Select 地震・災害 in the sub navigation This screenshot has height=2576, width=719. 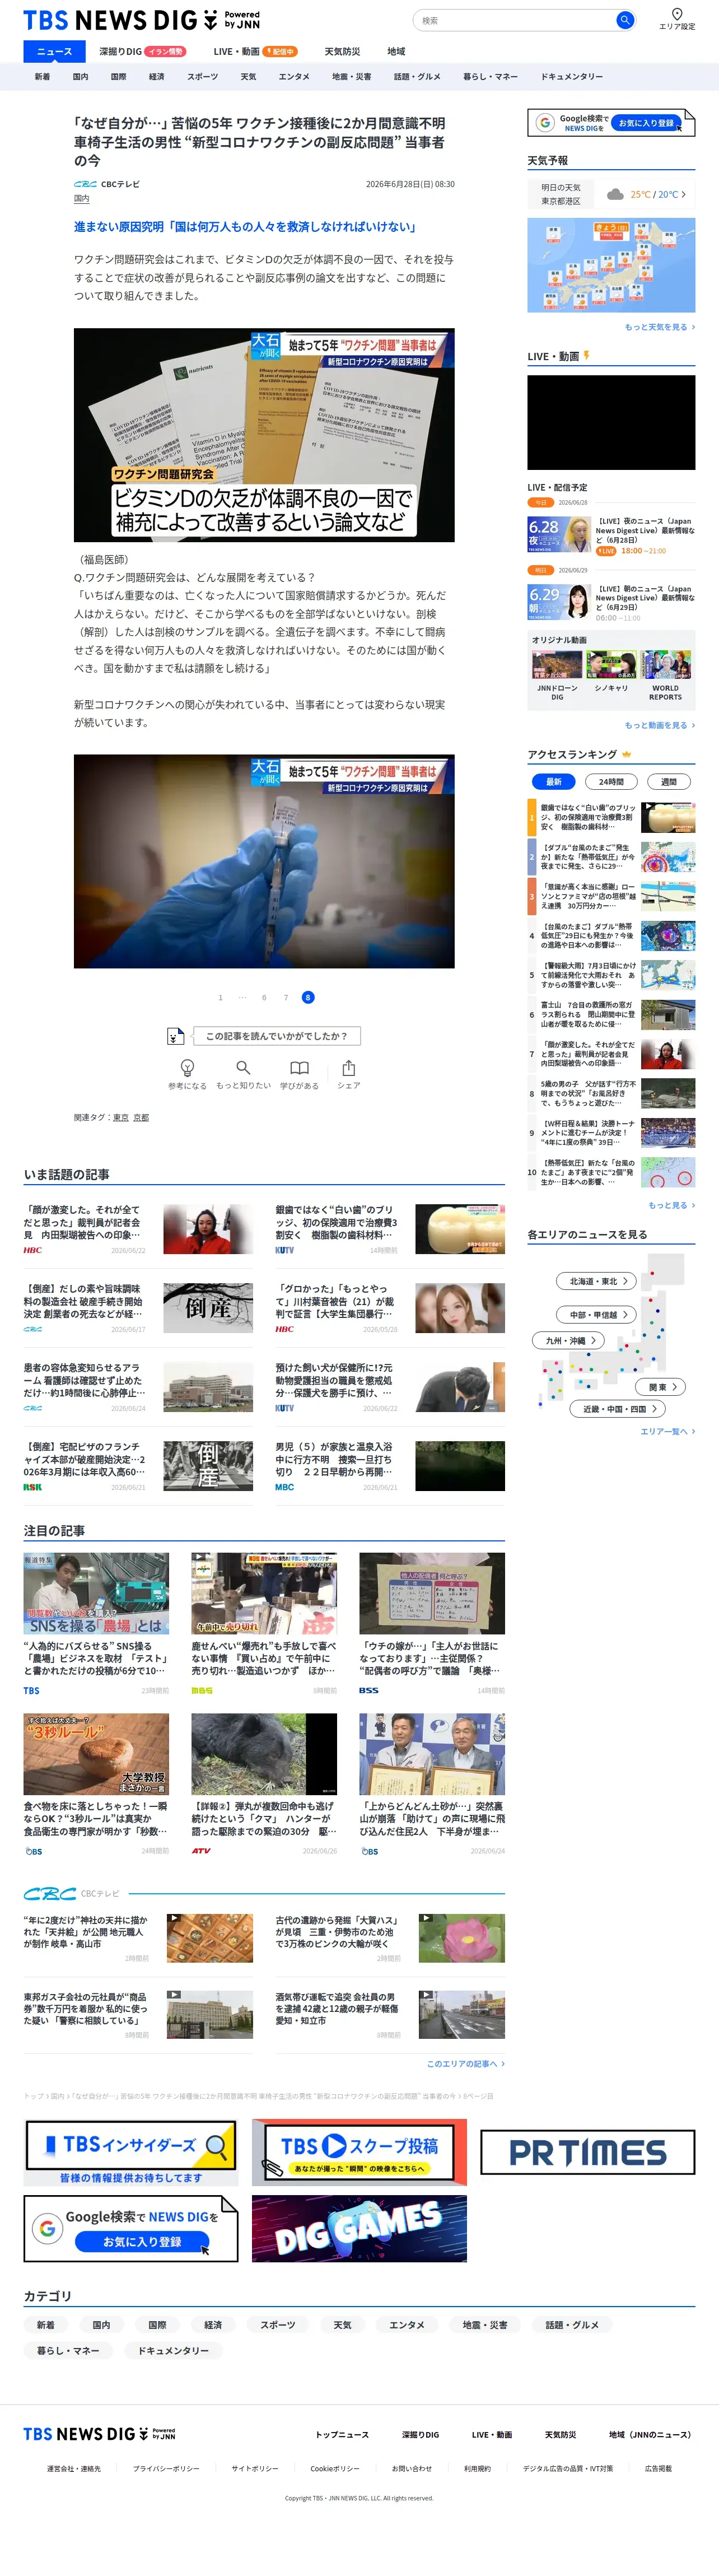351,76
